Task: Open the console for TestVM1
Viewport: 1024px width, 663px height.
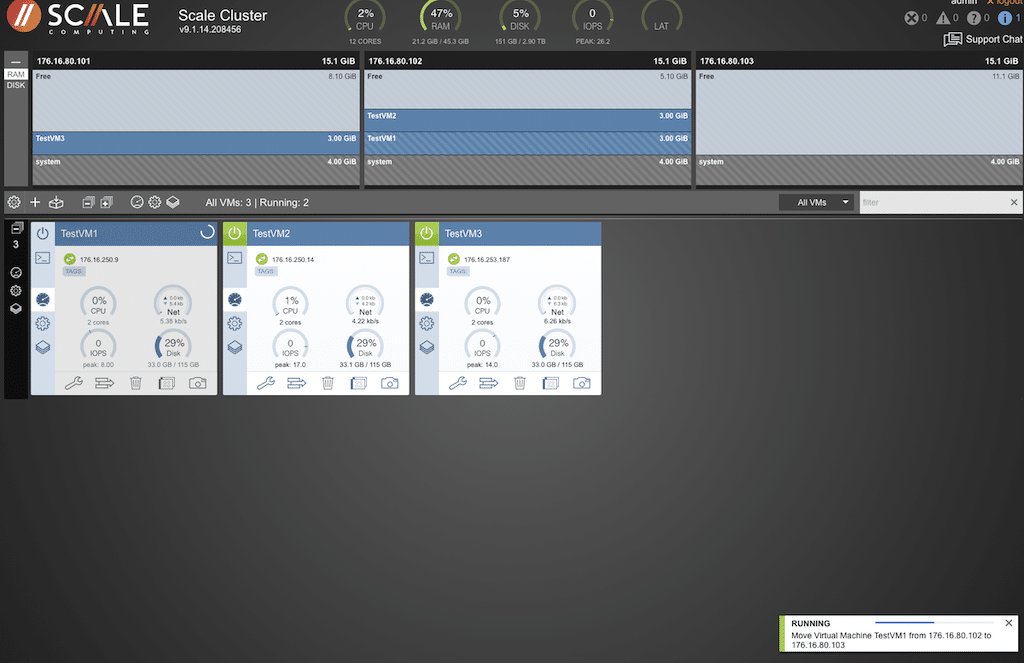Action: coord(42,258)
